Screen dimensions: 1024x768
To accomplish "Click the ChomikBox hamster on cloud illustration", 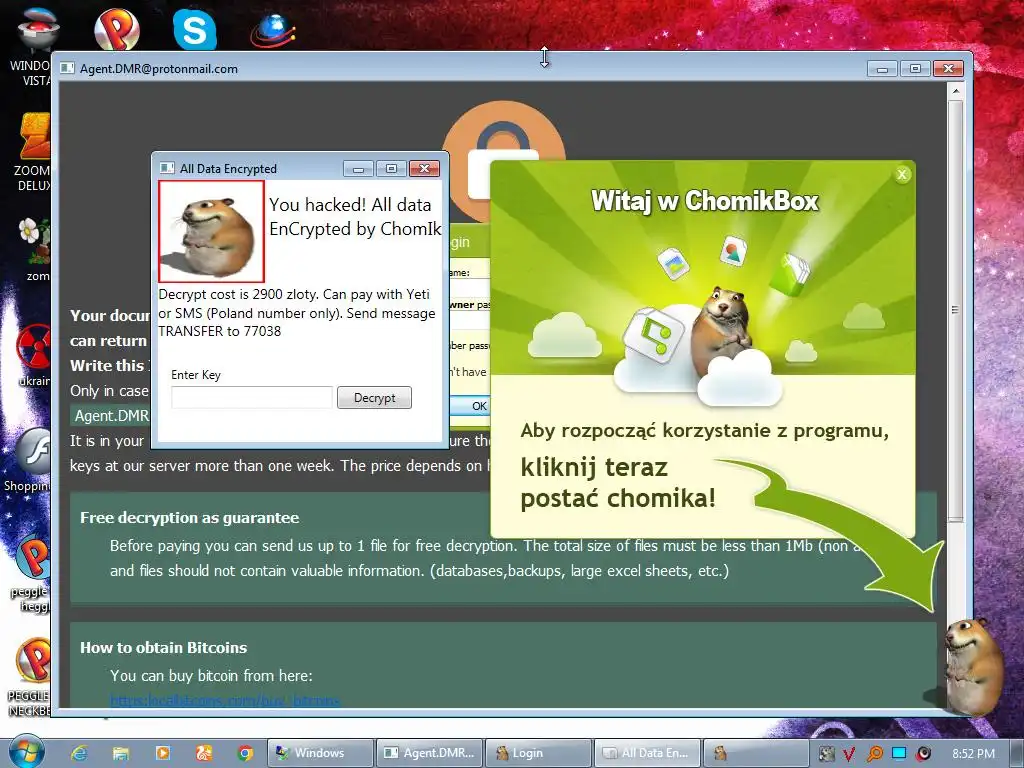I will click(722, 332).
